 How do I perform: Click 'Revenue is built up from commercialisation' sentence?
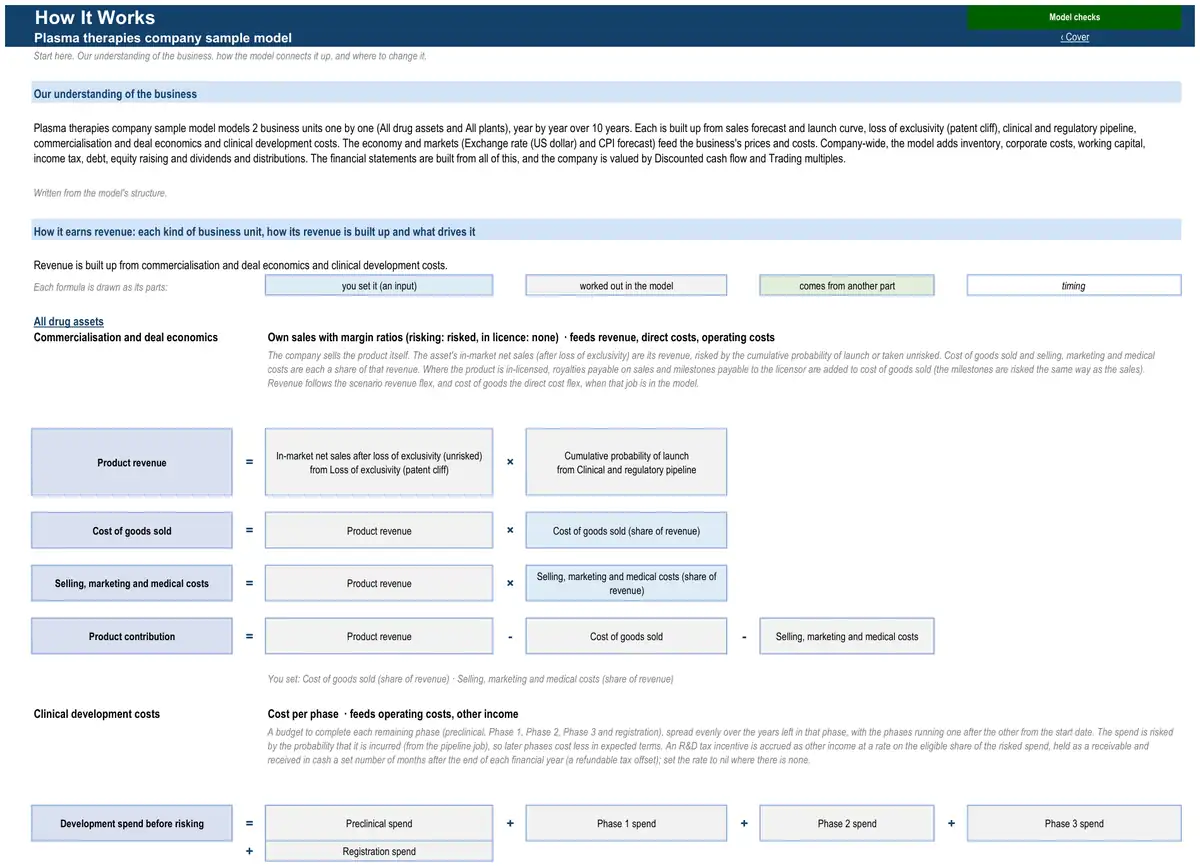240,266
